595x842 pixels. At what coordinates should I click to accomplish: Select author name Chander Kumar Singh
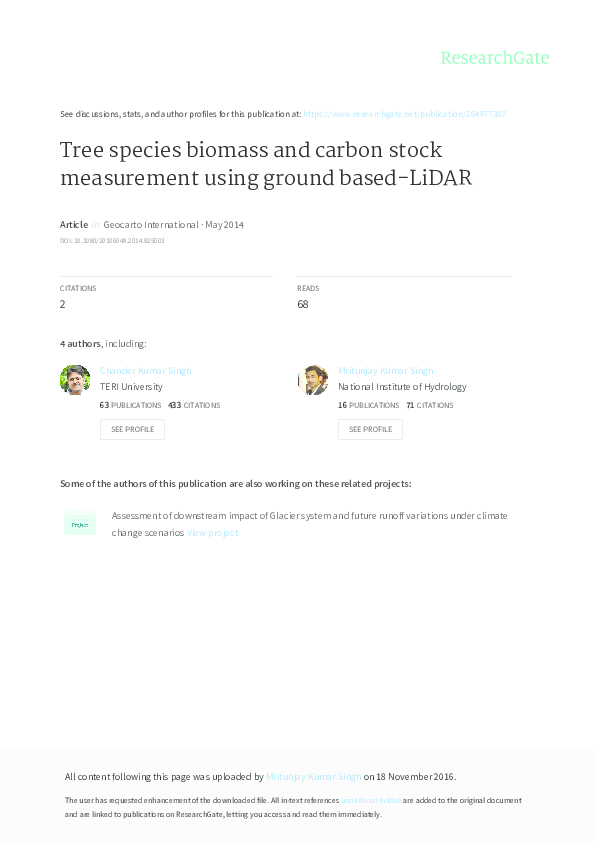[144, 370]
